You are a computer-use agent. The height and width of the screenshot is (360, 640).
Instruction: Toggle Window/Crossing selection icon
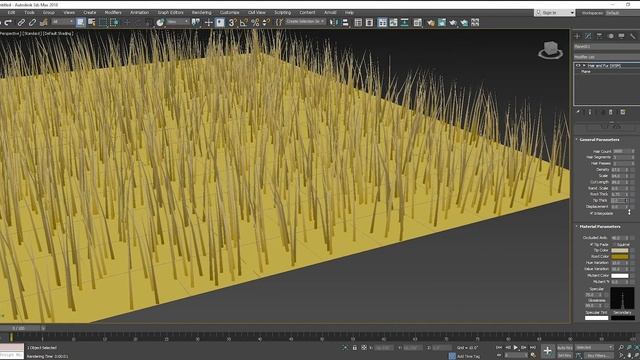point(114,22)
